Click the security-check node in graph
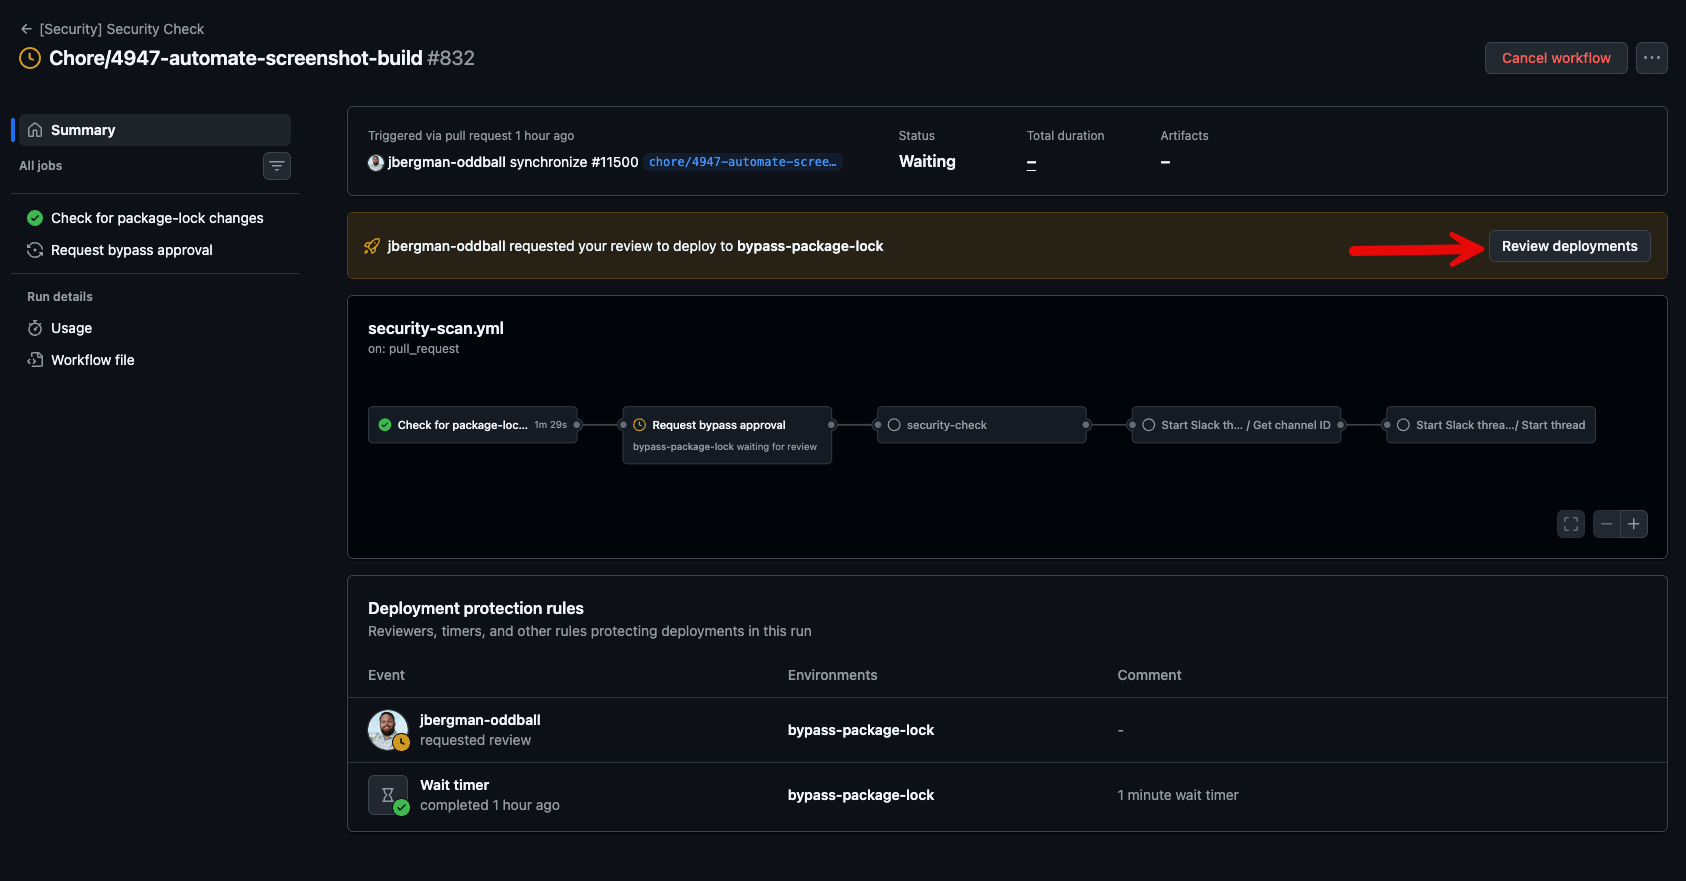The image size is (1686, 881). (x=981, y=425)
